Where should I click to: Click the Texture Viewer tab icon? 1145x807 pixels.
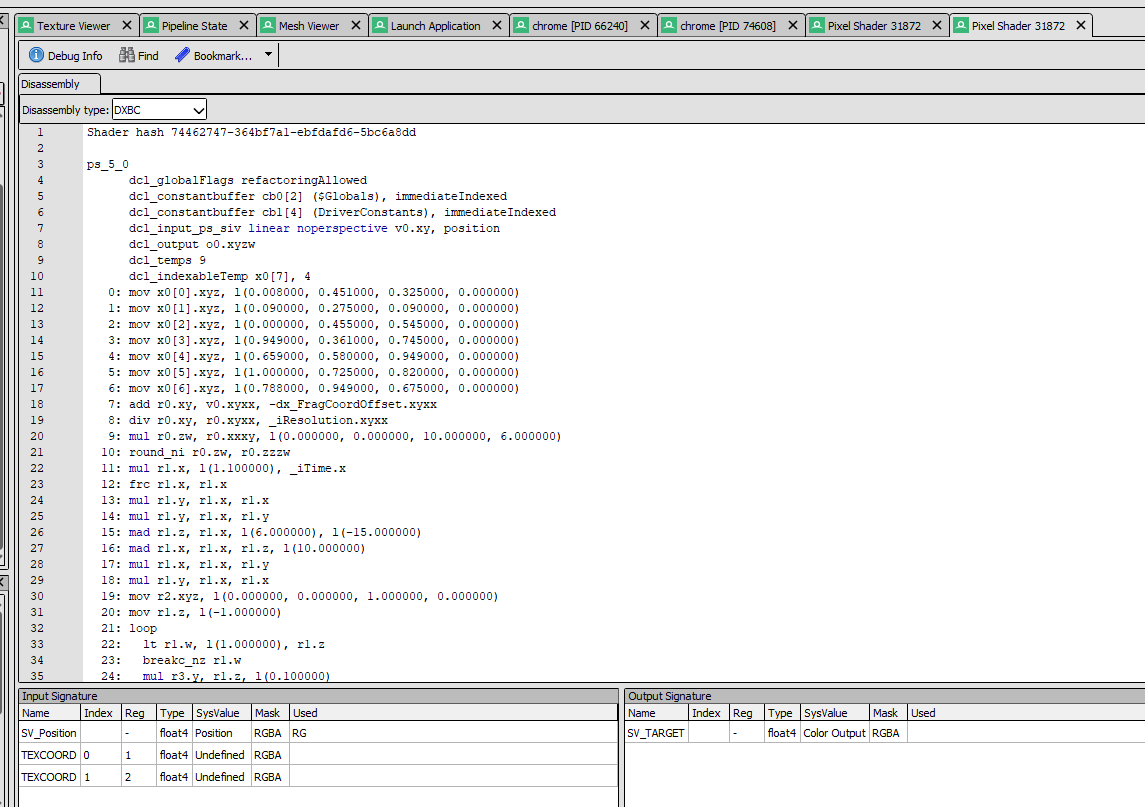pos(26,26)
